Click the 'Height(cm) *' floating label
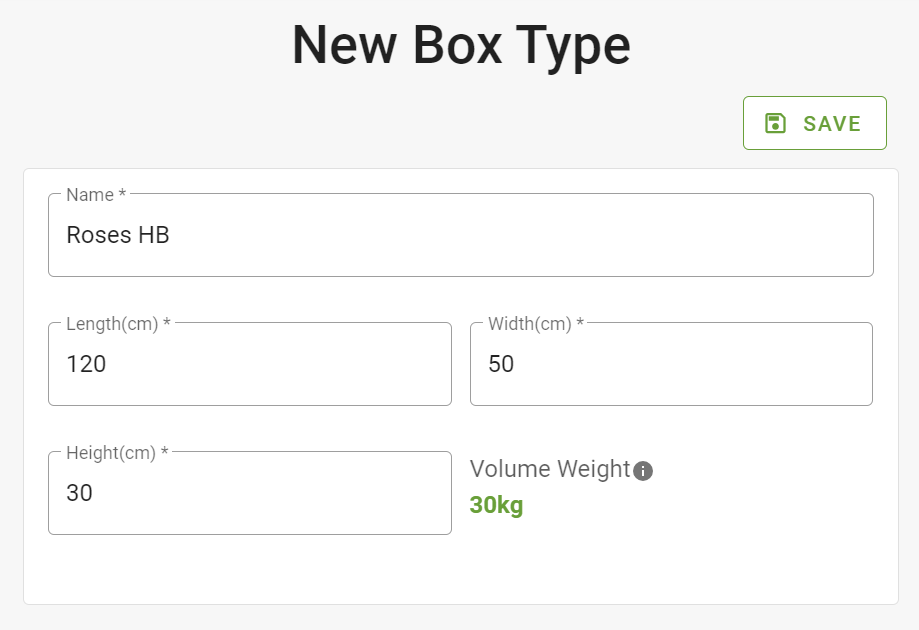The width and height of the screenshot is (919, 630). tap(117, 453)
